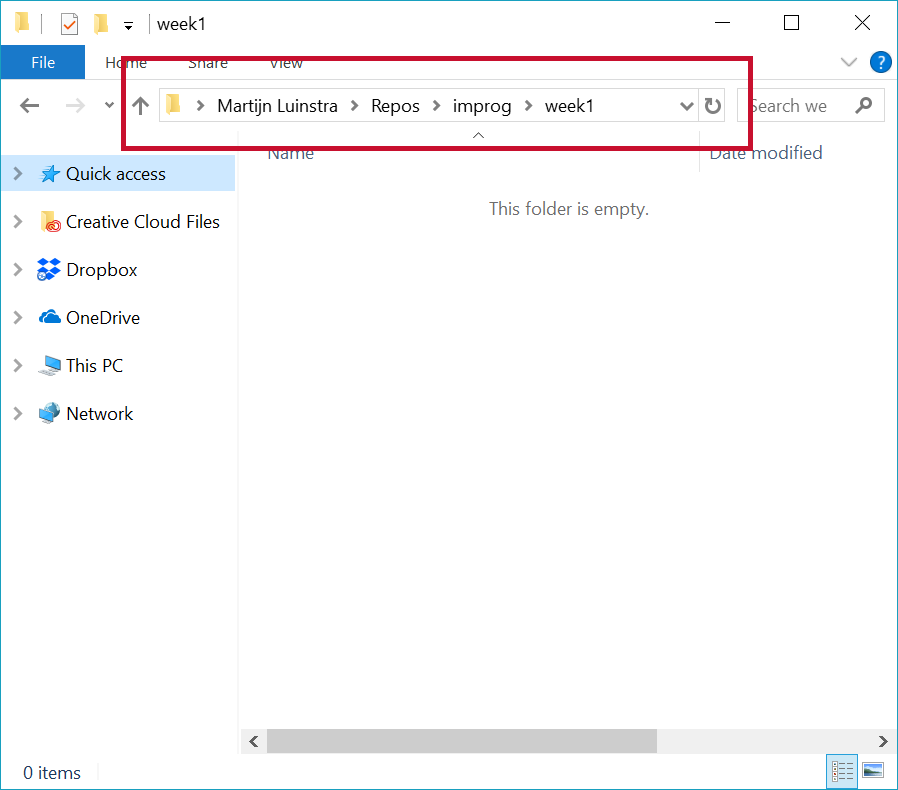Select the Details view icon in the status bar

tap(842, 771)
